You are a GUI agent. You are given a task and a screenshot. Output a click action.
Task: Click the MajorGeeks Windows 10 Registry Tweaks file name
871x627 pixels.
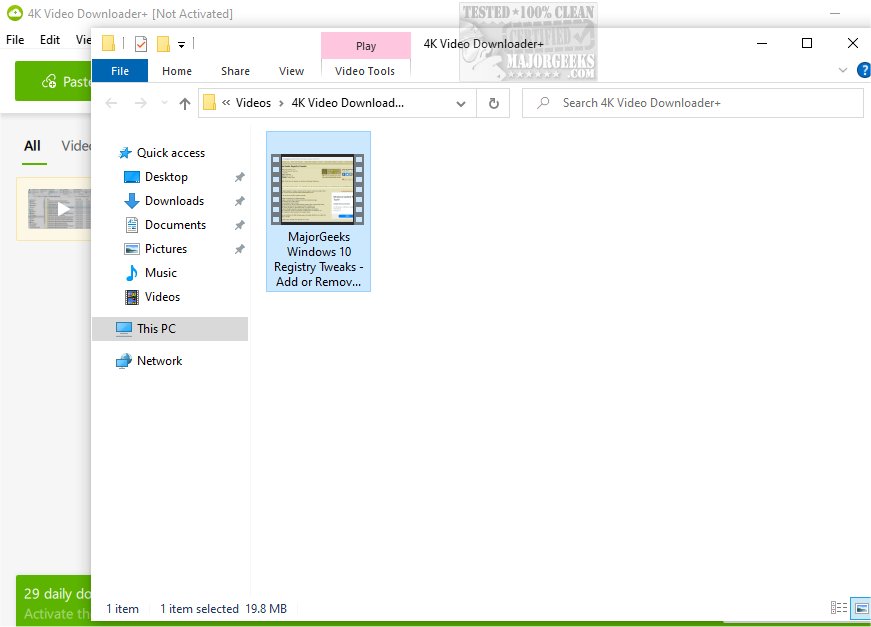[318, 259]
